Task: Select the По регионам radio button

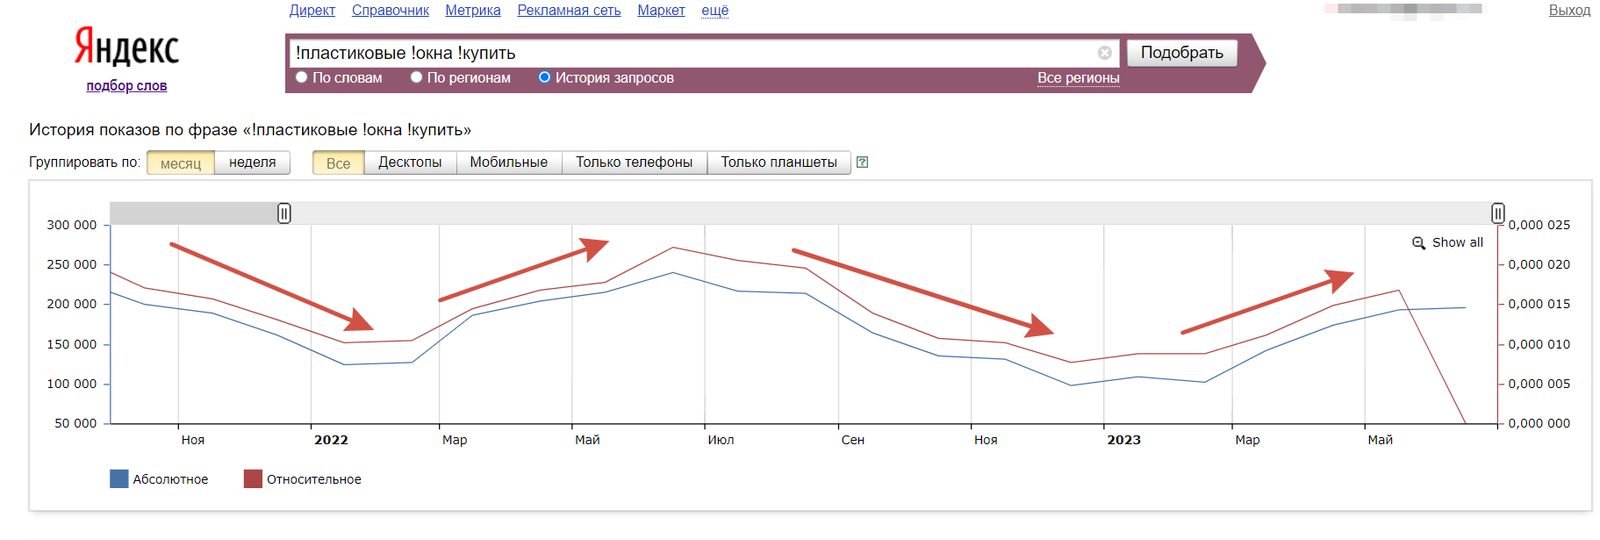Action: pyautogui.click(x=416, y=77)
